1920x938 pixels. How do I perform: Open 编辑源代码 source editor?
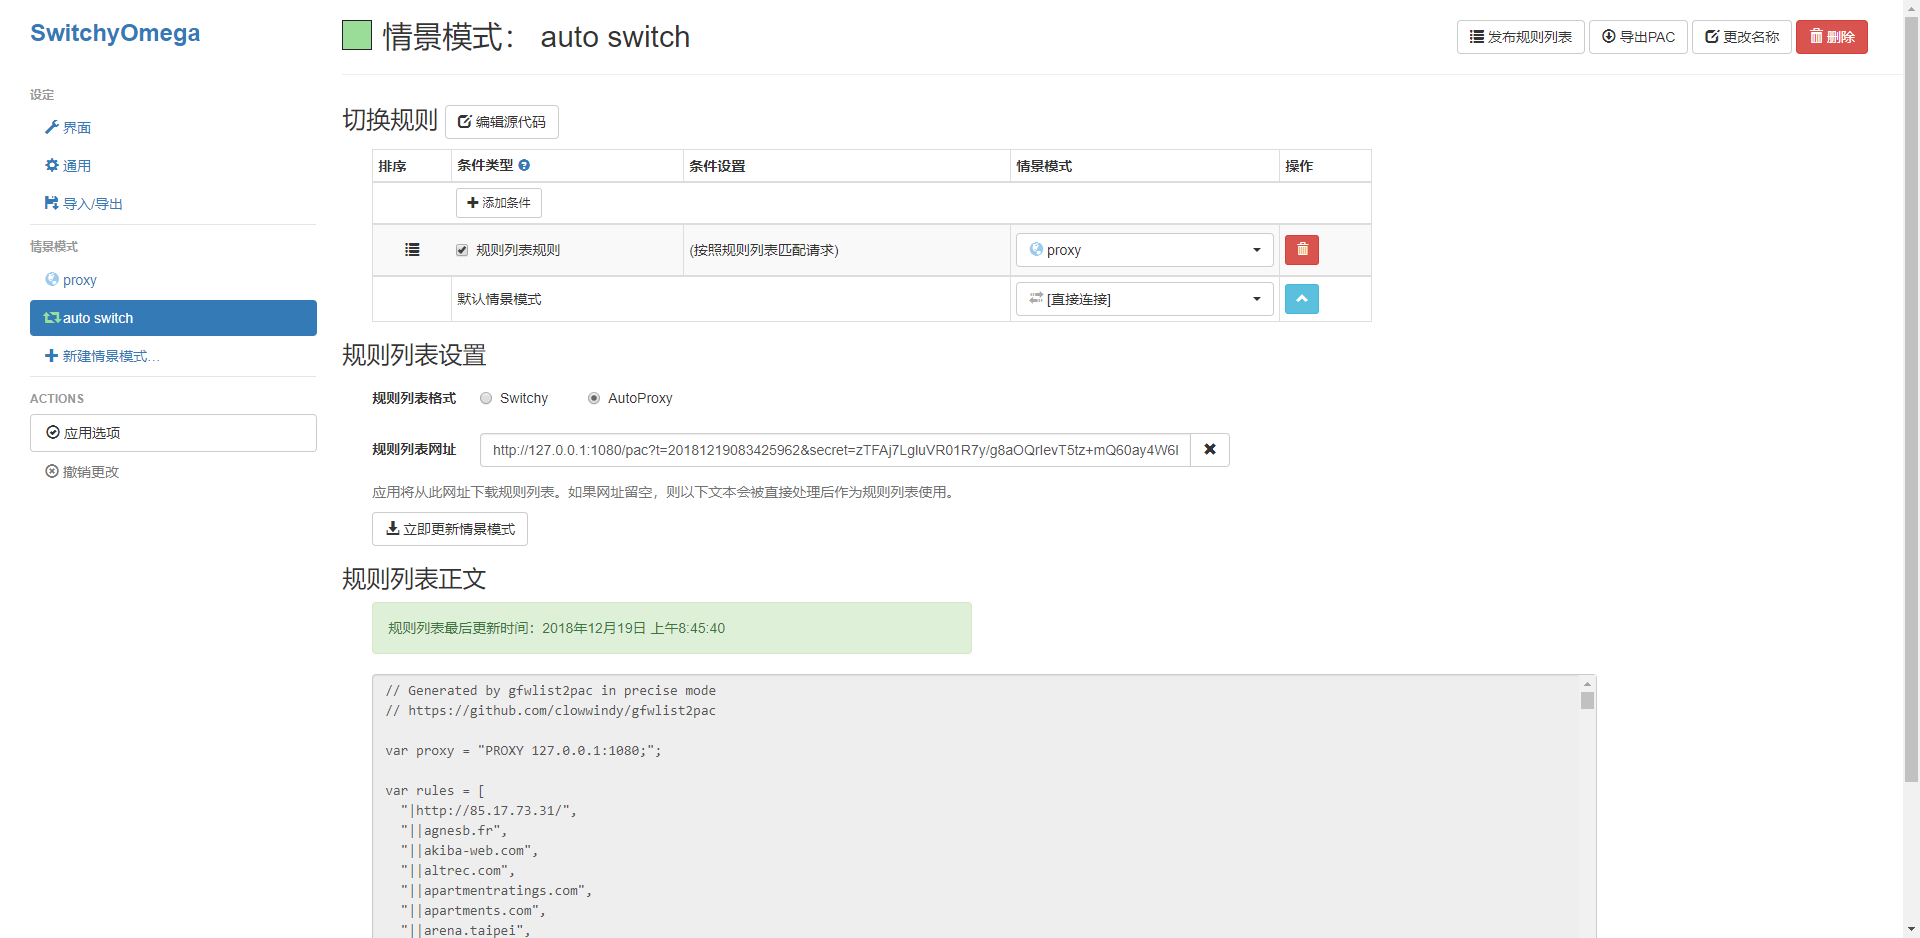pos(502,122)
